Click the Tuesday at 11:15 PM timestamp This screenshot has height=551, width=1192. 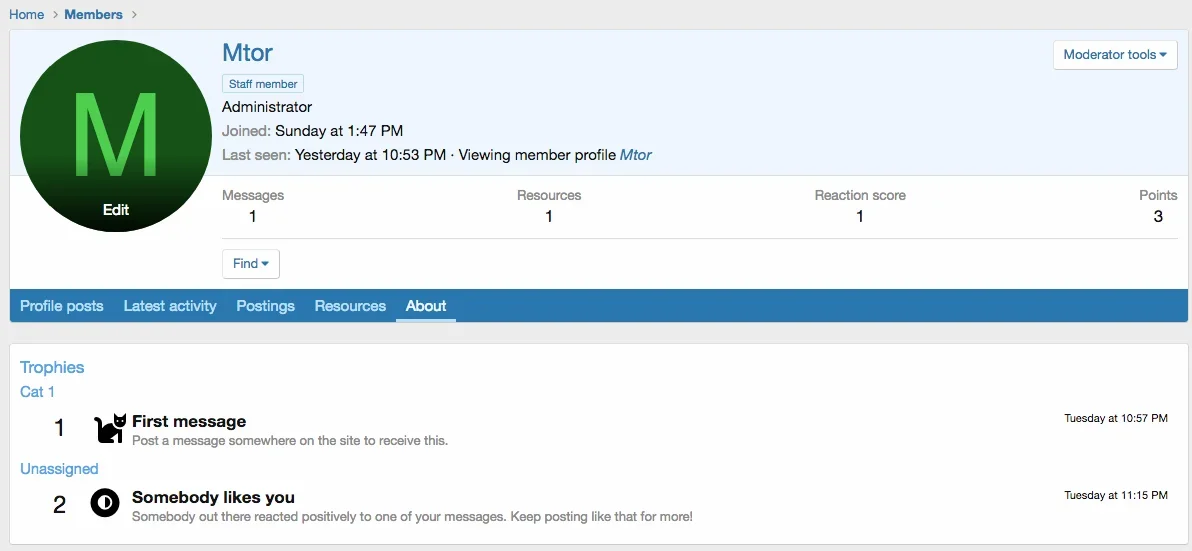1116,495
